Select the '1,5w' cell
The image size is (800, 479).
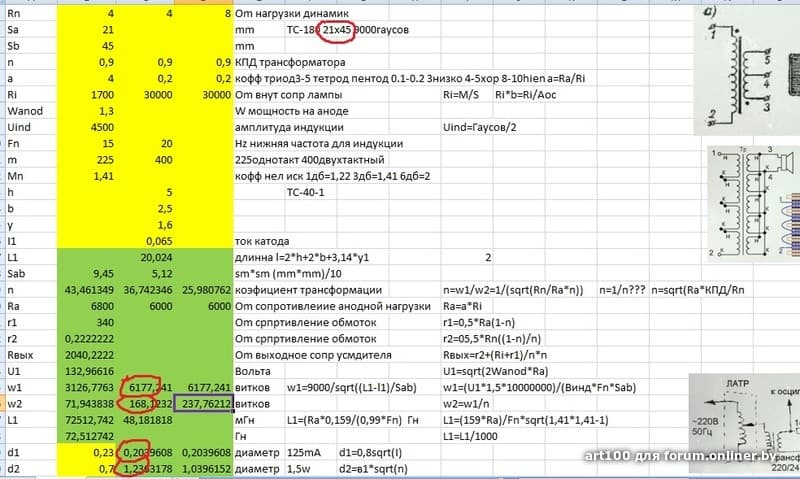[298, 469]
